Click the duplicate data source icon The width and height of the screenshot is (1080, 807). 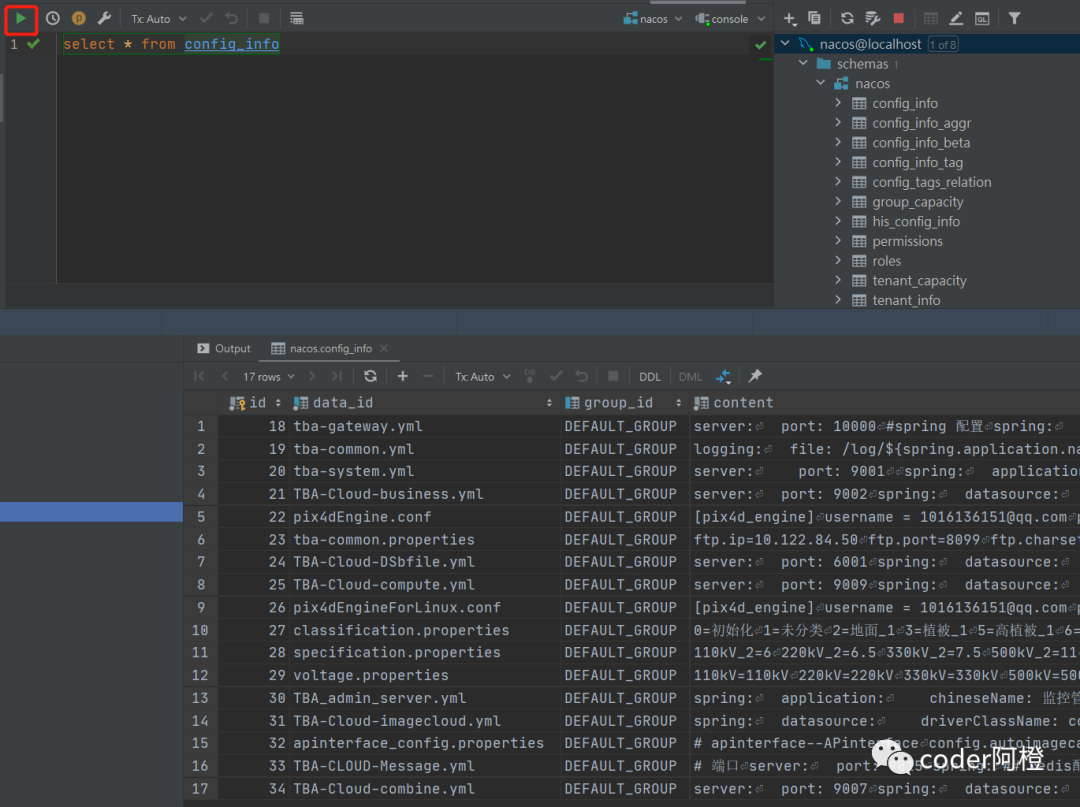coord(814,19)
